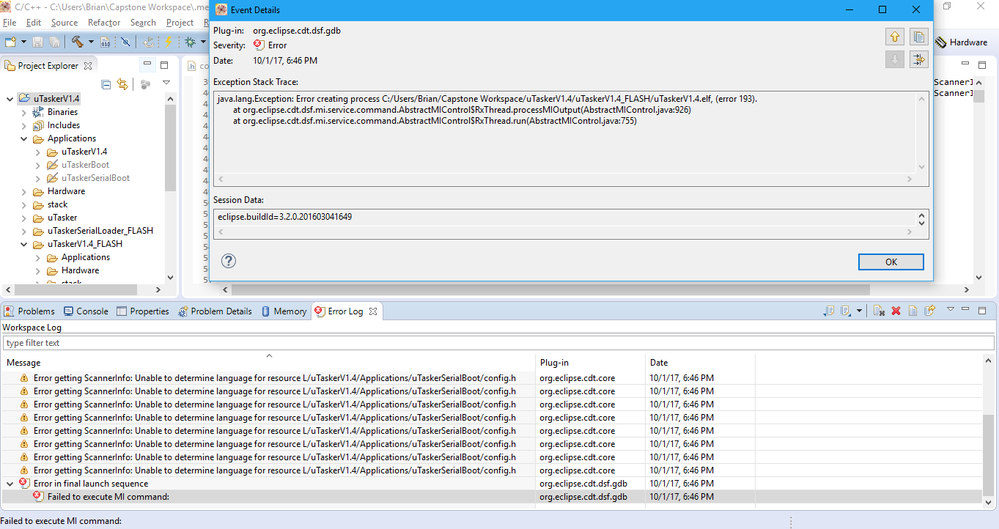
Task: Open the Hardware perspective button
Action: (961, 42)
